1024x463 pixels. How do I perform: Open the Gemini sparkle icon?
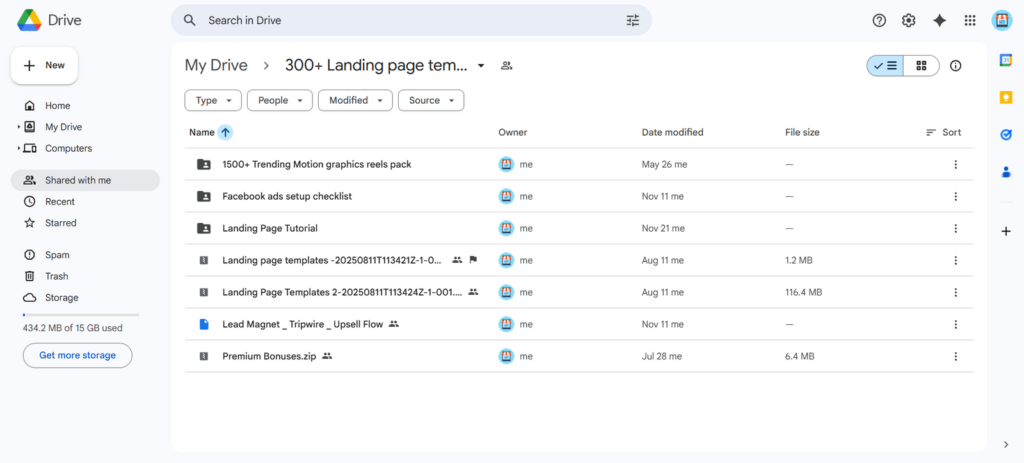pos(939,20)
